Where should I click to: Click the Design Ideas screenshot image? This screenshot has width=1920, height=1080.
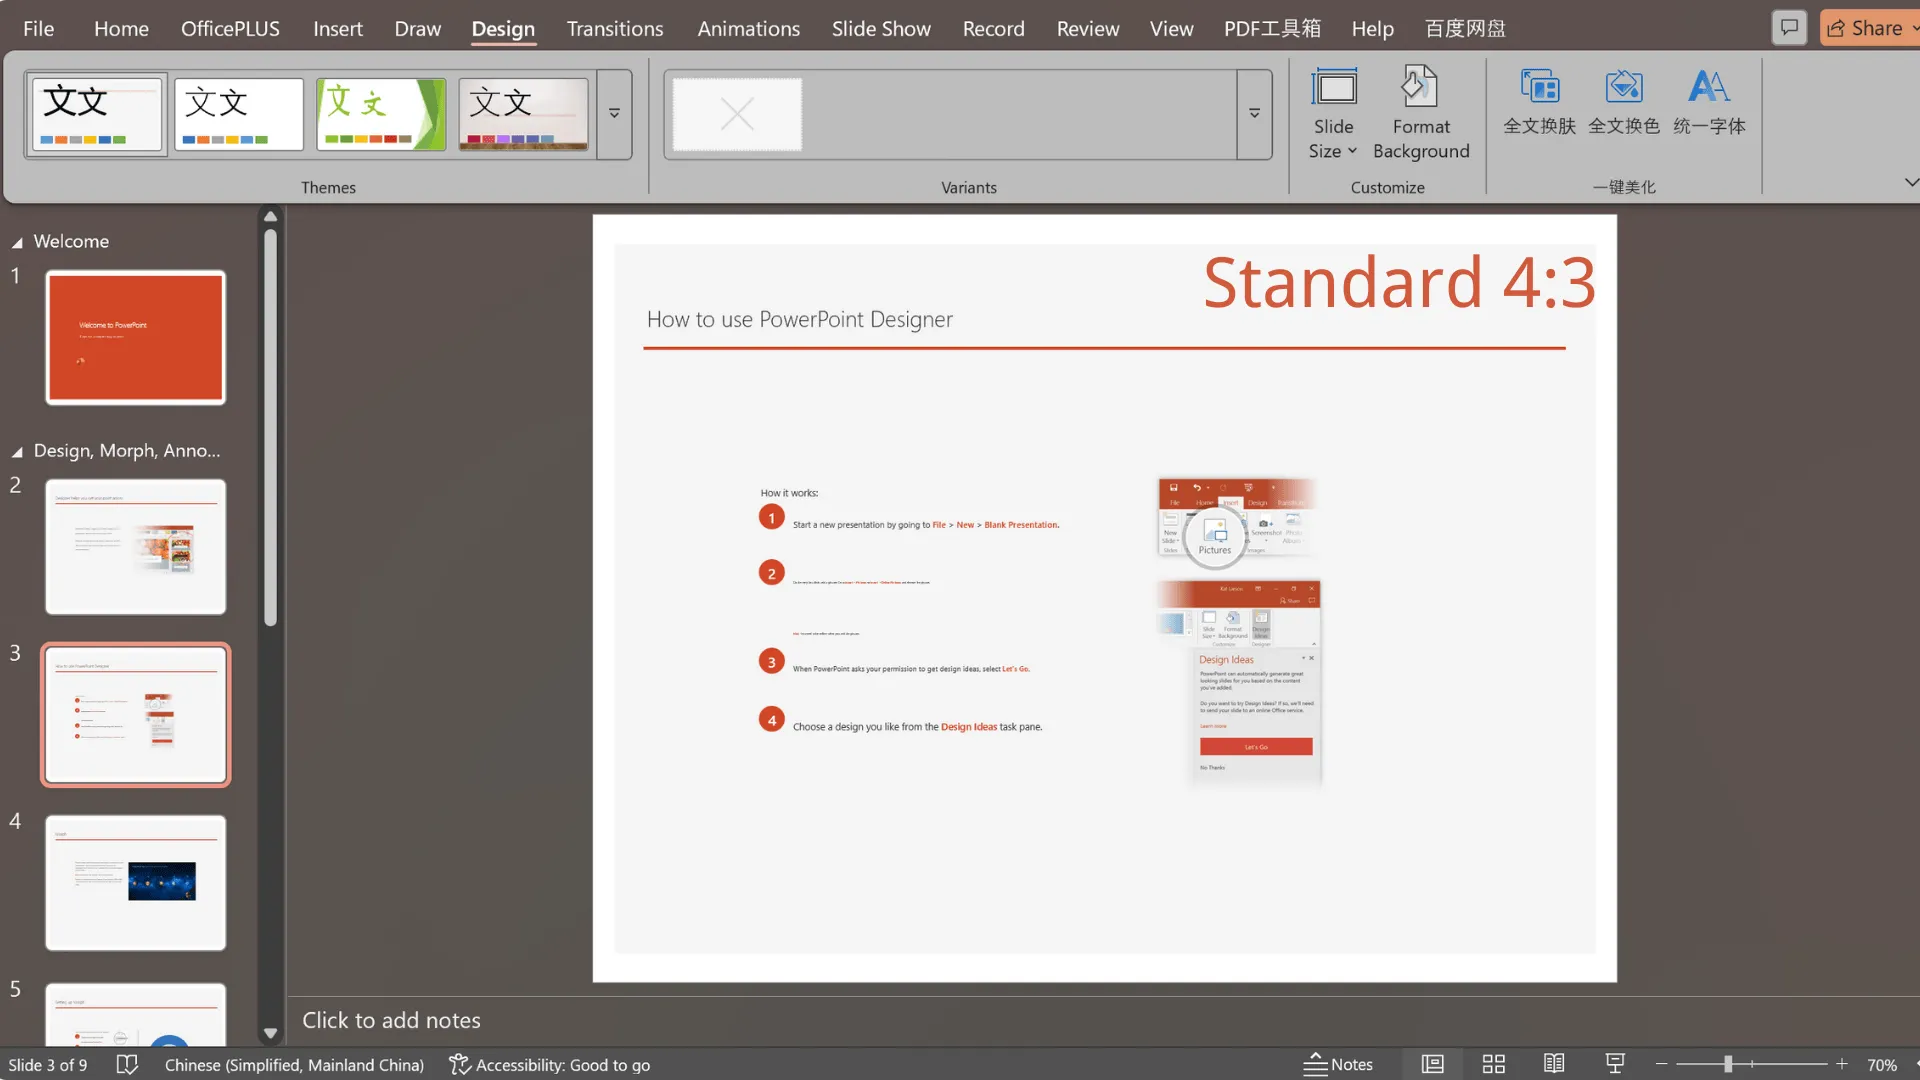1240,683
